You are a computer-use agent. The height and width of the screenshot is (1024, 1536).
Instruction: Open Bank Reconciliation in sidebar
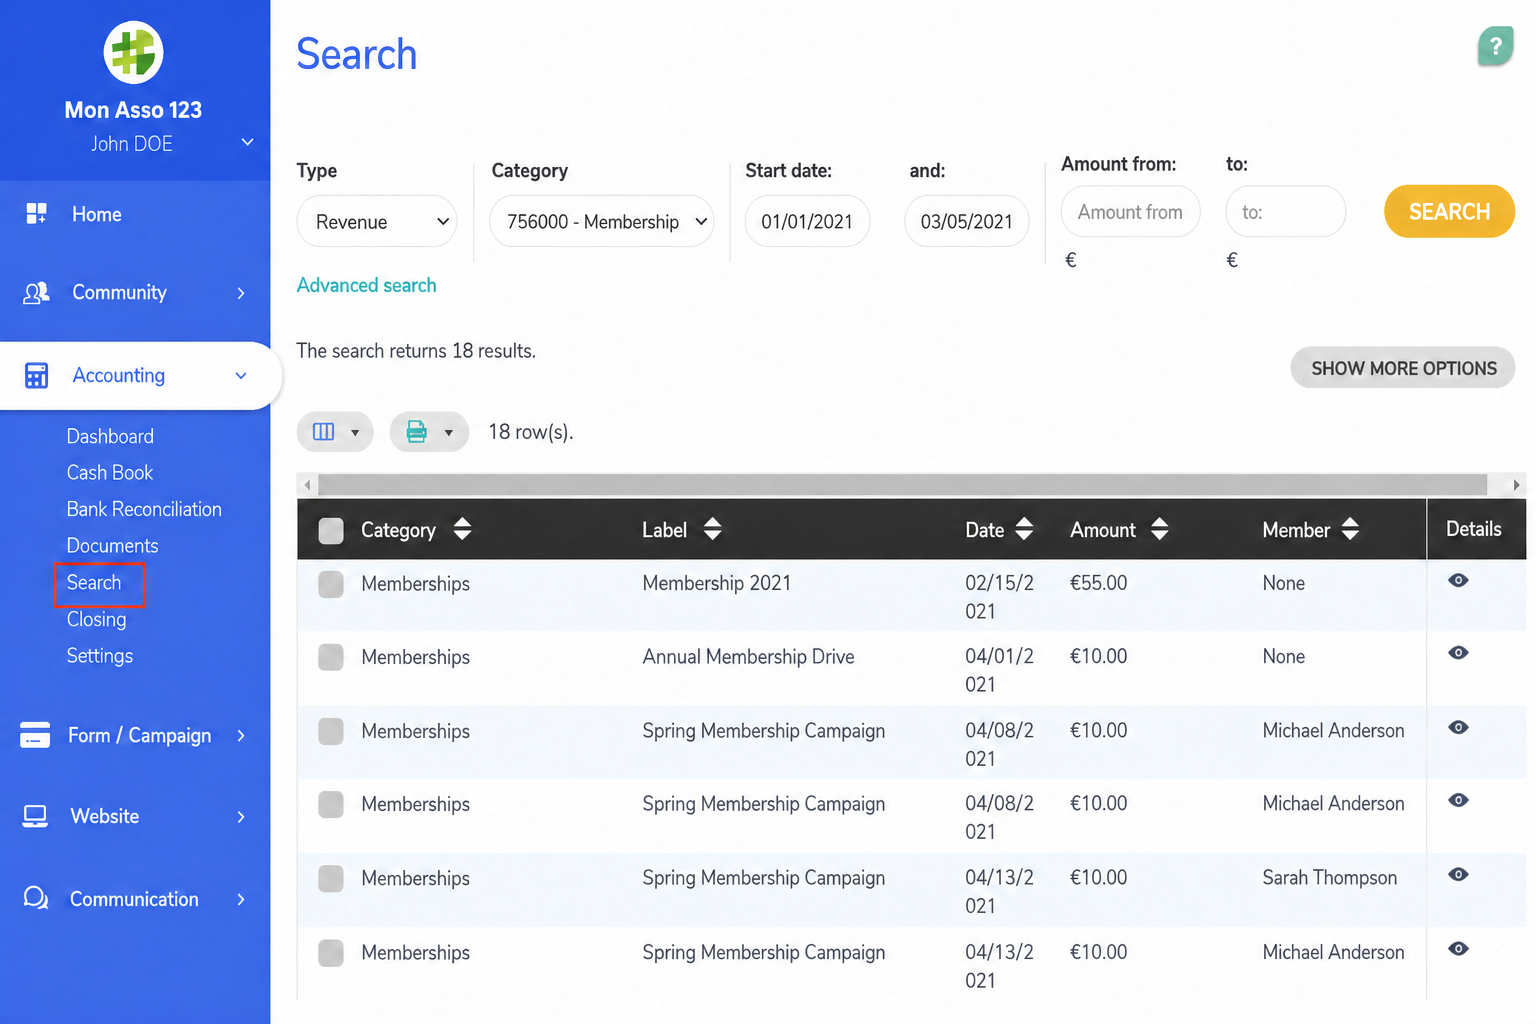pyautogui.click(x=144, y=509)
